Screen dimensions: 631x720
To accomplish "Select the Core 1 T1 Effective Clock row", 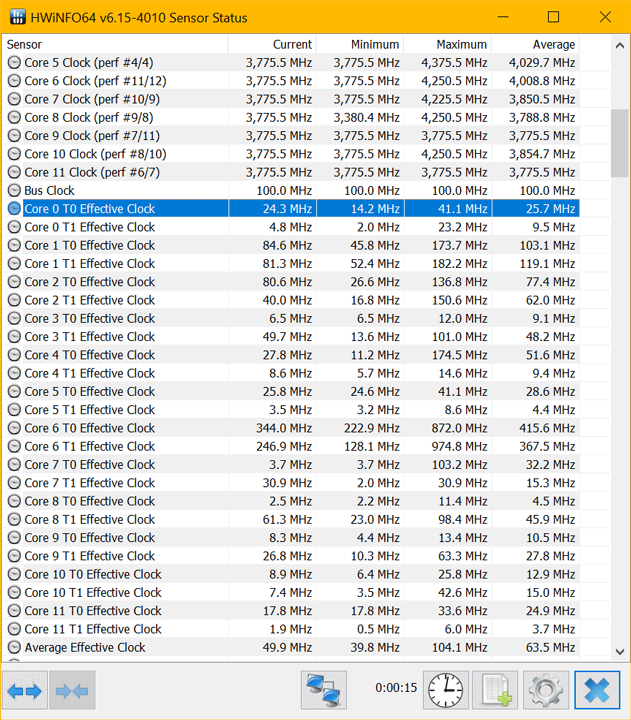I will pos(291,264).
